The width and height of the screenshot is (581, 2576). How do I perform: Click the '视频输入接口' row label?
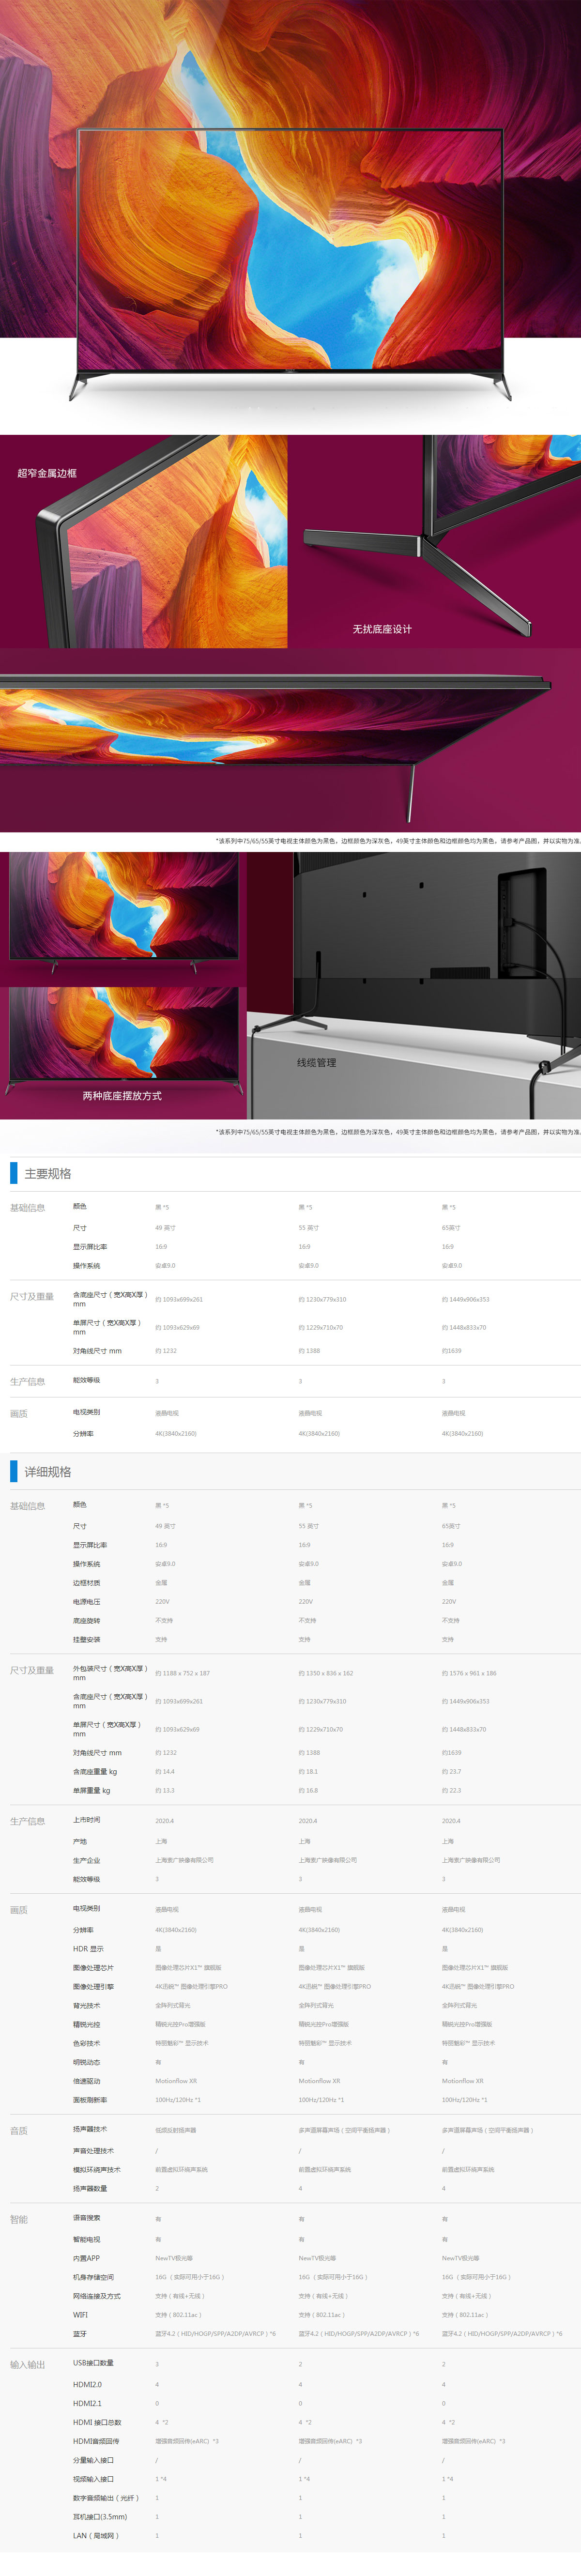coord(93,2479)
